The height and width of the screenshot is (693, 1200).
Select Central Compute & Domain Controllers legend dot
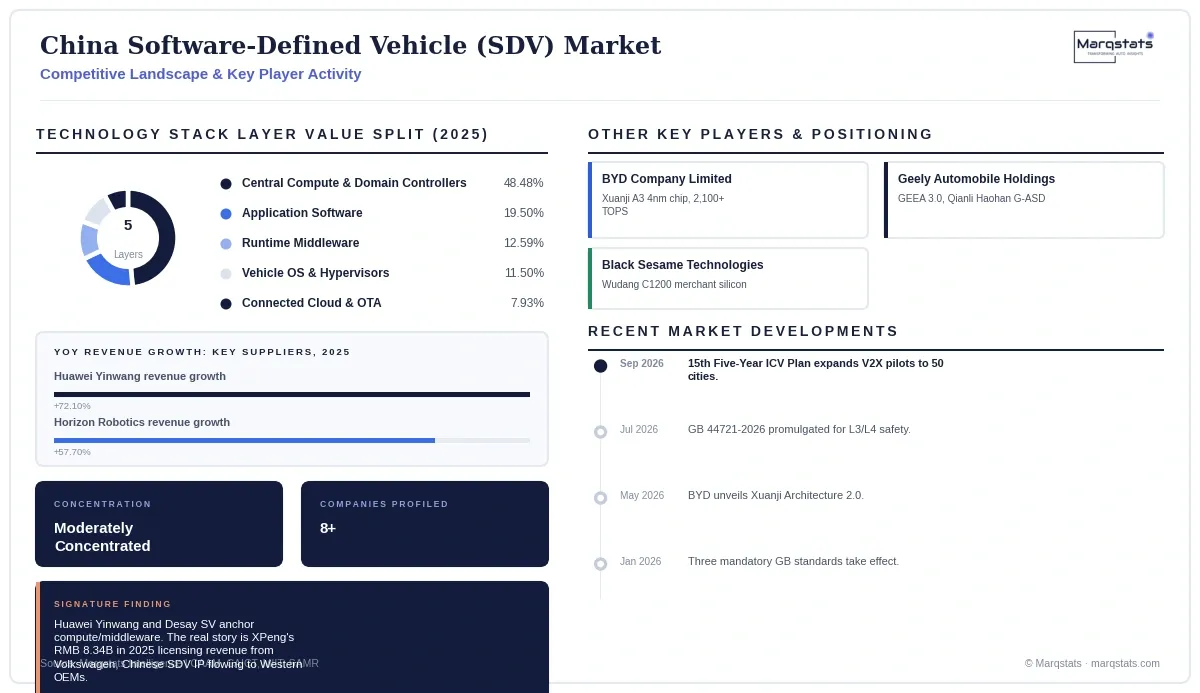226,184
